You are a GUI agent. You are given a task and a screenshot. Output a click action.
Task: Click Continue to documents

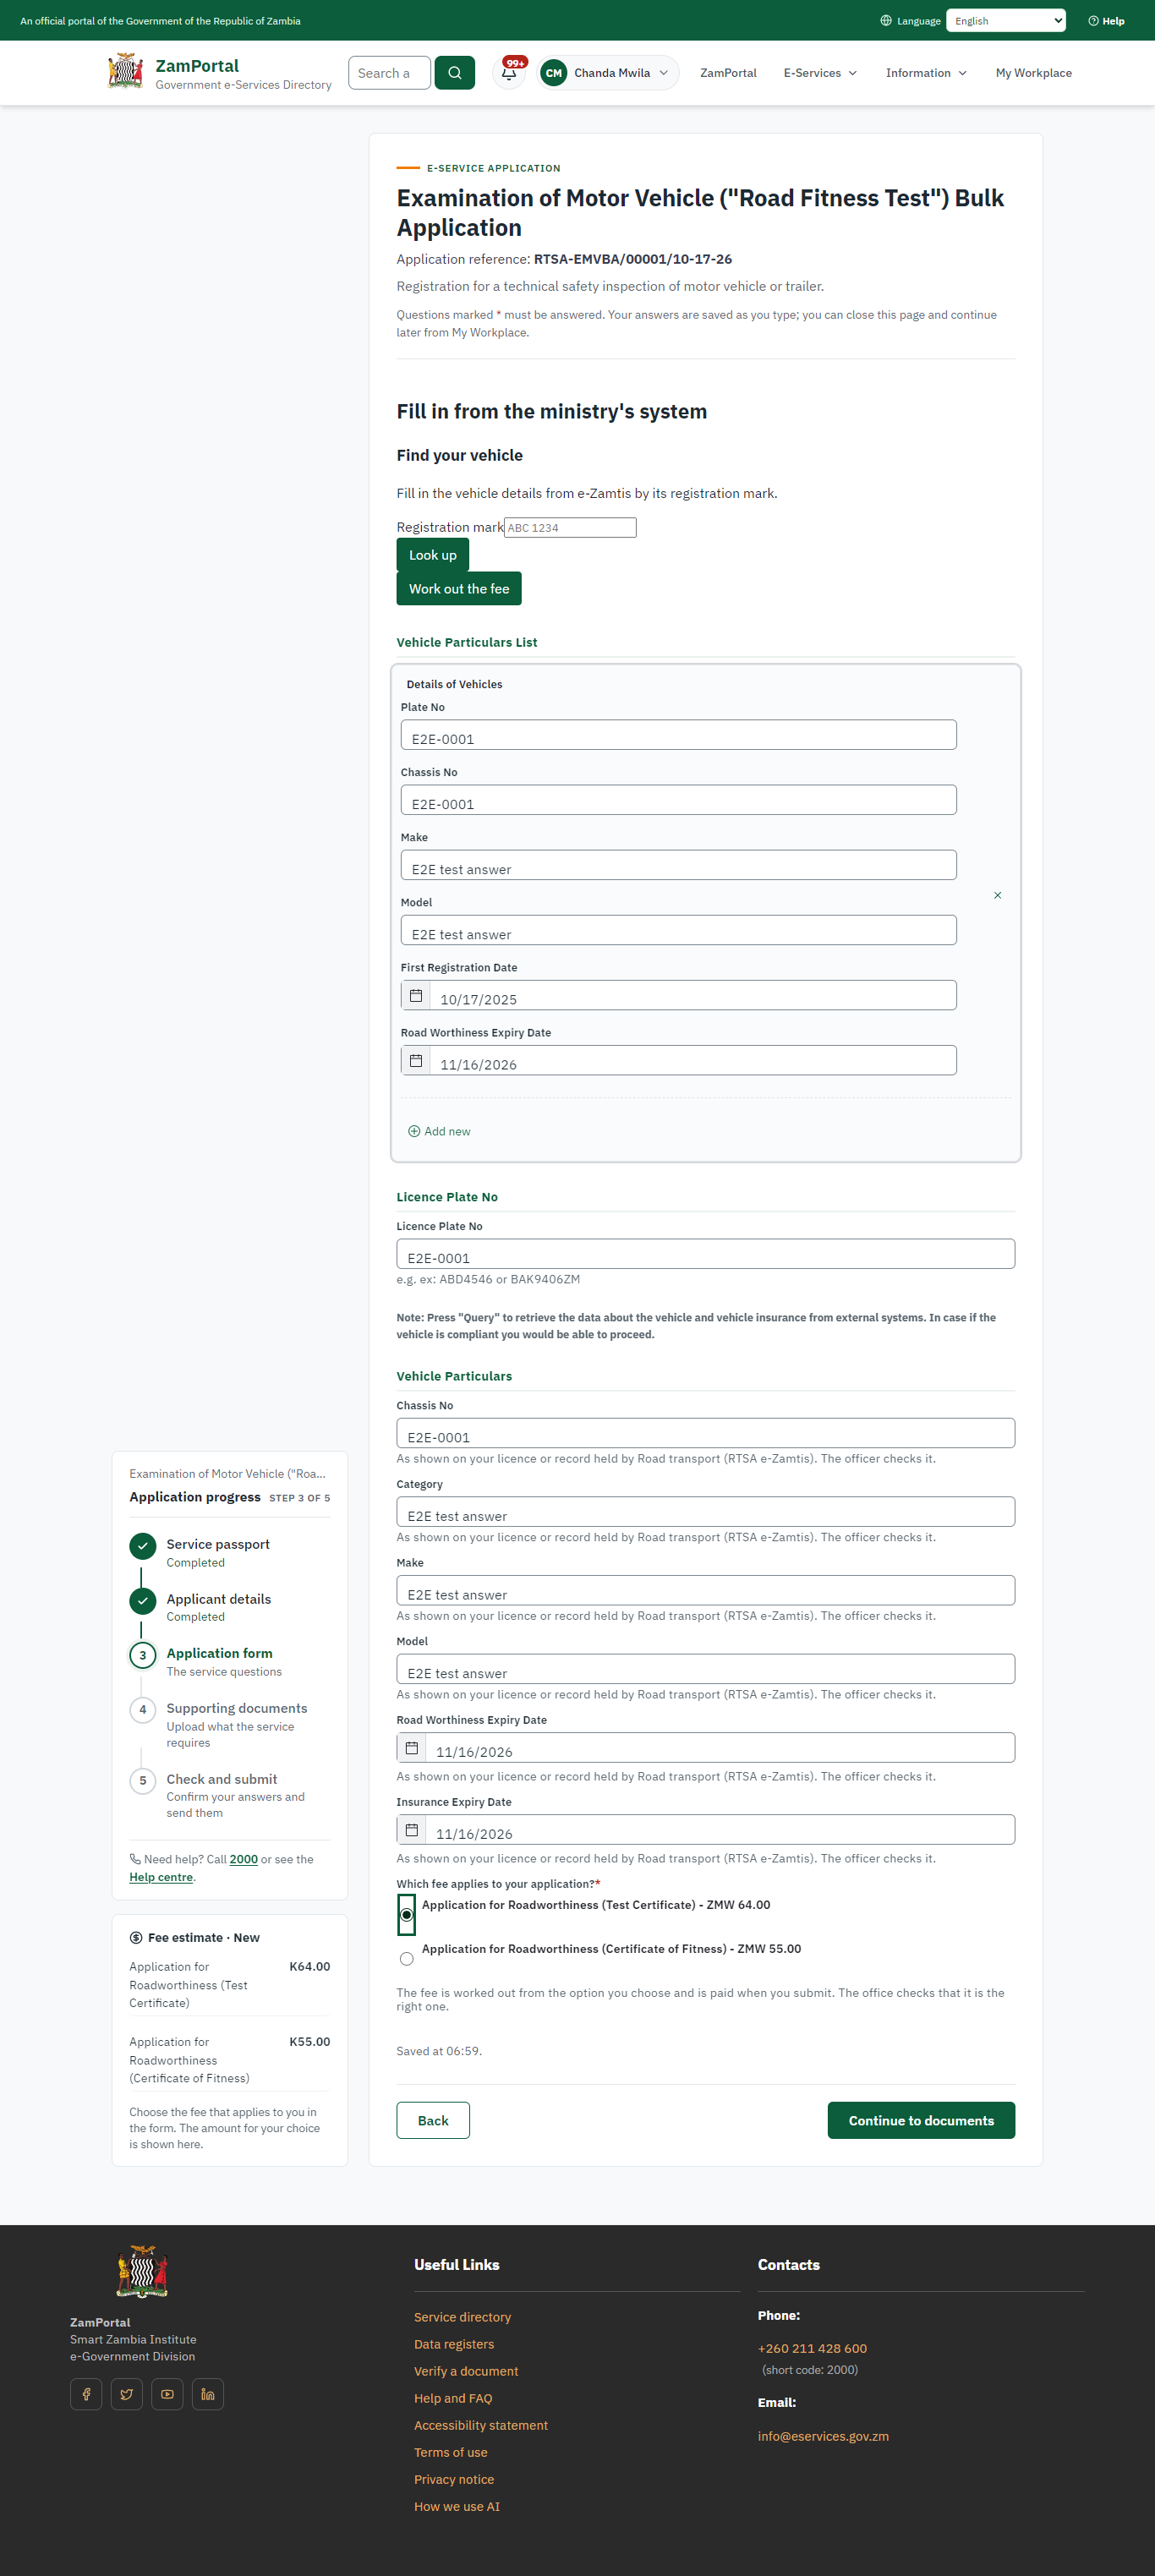tap(921, 2120)
